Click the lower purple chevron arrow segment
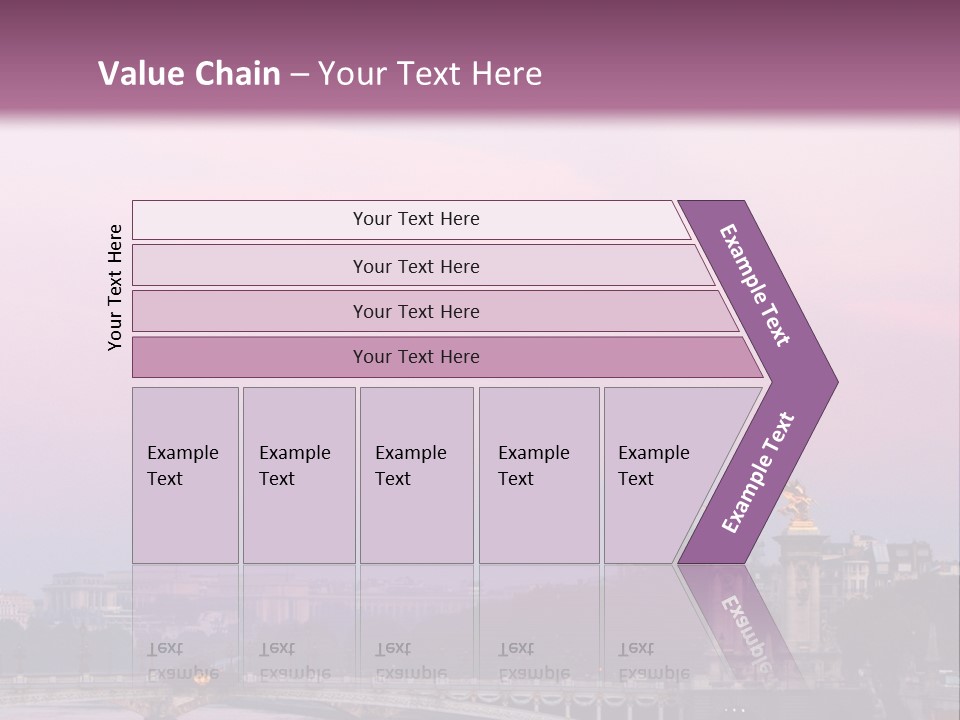Viewport: 960px width, 720px height. (757, 472)
